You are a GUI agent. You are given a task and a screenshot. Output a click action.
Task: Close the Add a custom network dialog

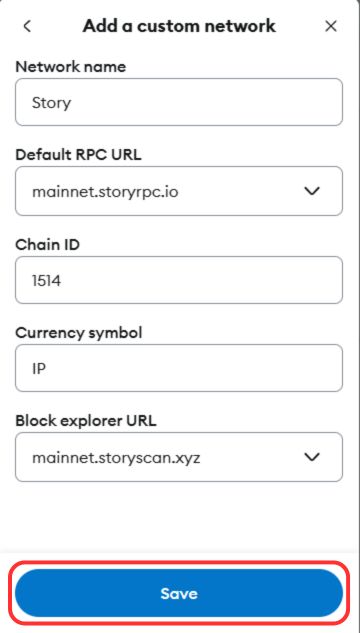click(x=331, y=26)
